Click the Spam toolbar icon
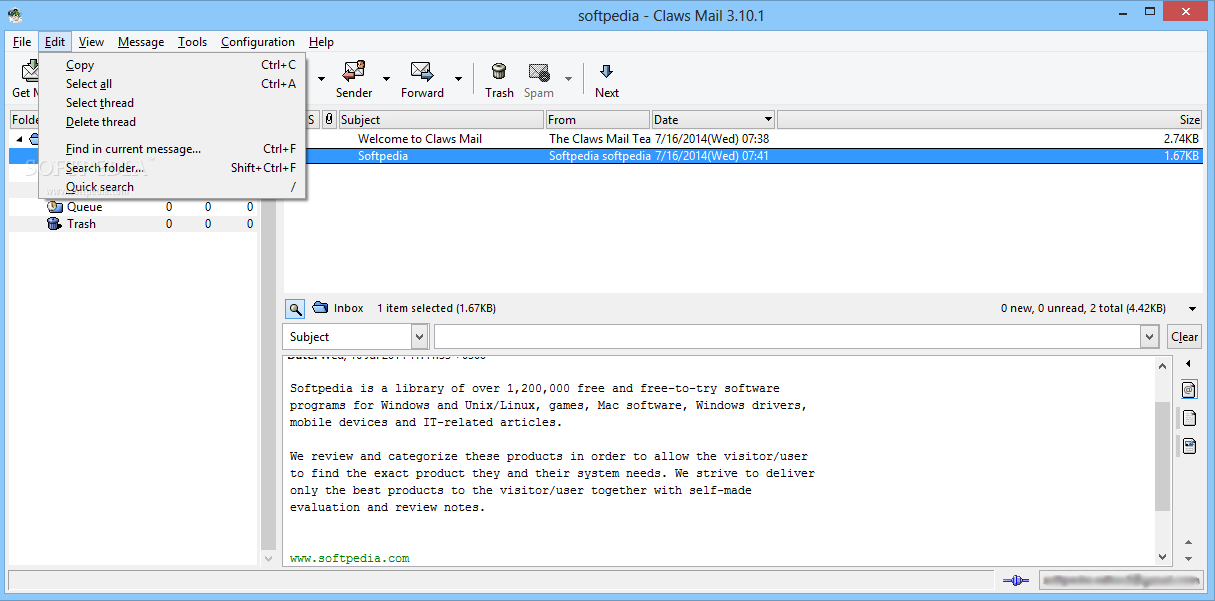The width and height of the screenshot is (1215, 601). pyautogui.click(x=539, y=71)
